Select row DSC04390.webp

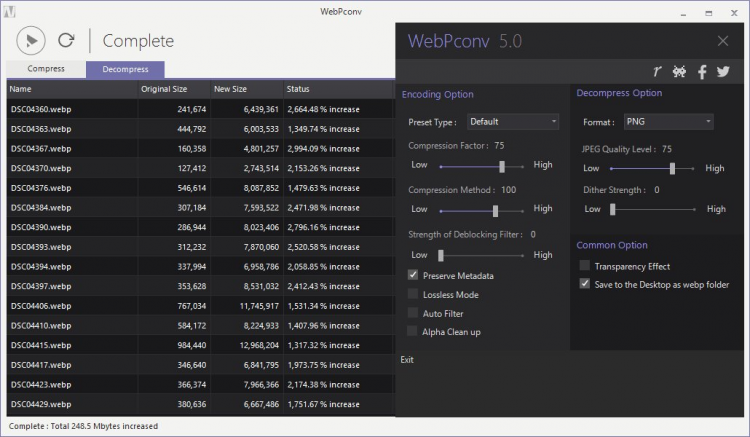(201, 227)
